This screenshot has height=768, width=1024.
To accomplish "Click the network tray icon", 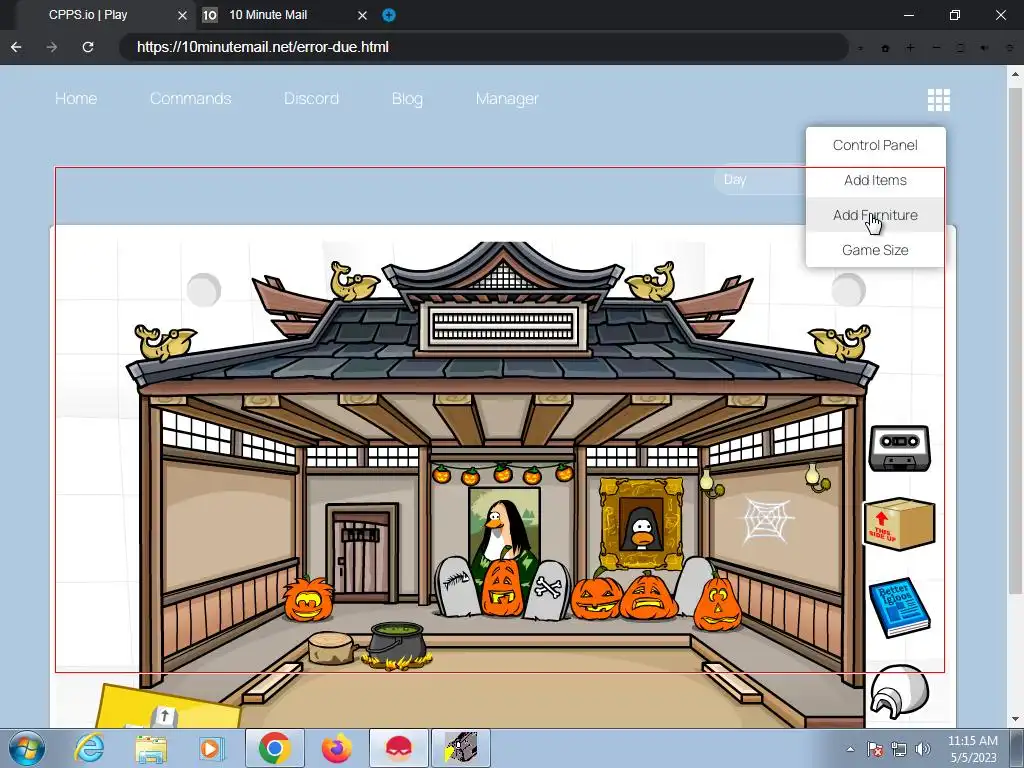I will (899, 749).
